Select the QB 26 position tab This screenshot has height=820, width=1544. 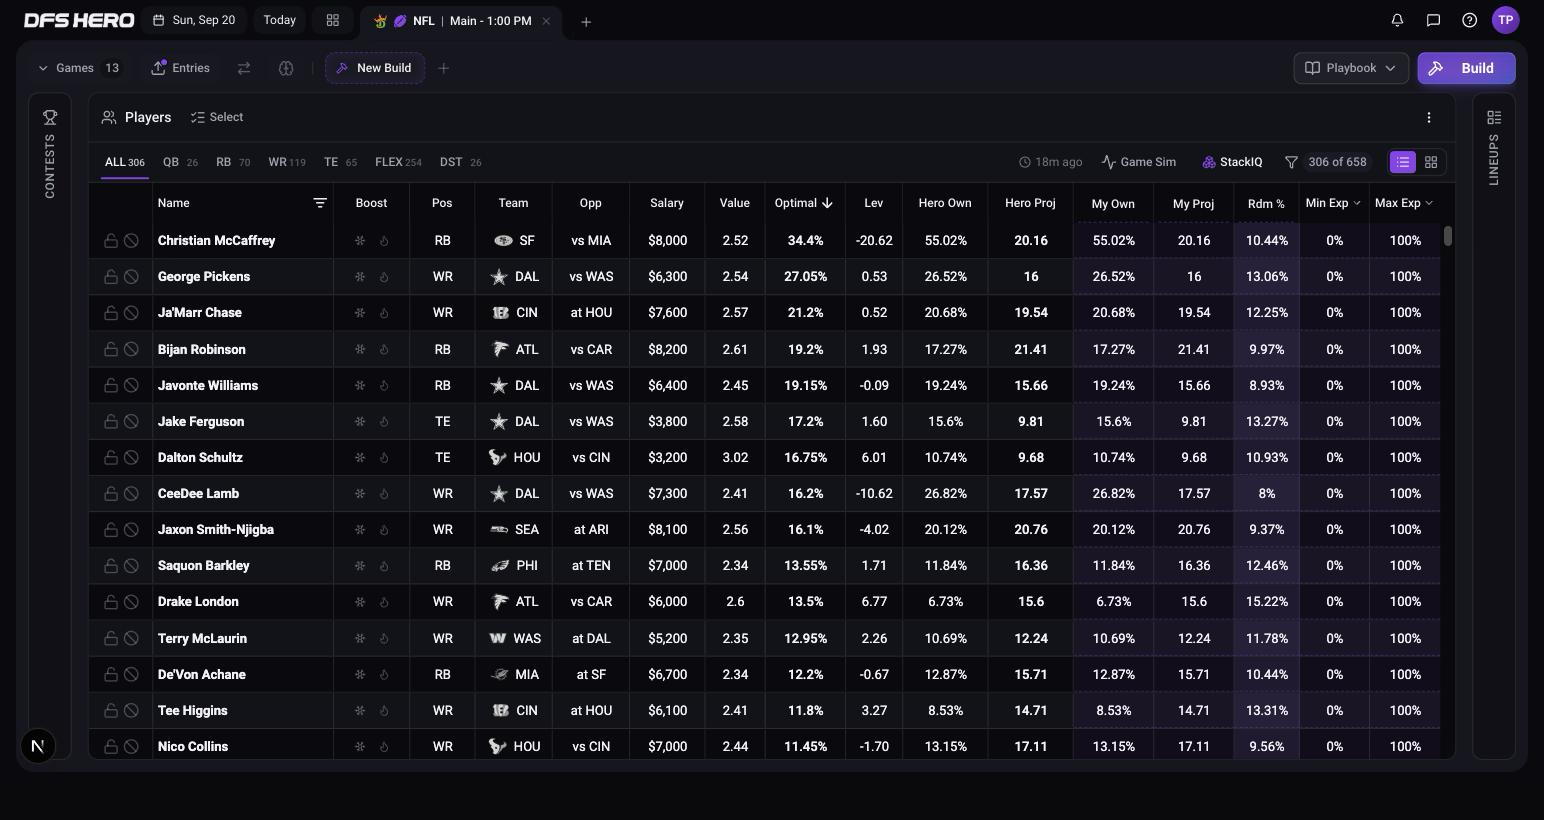[x=180, y=162]
